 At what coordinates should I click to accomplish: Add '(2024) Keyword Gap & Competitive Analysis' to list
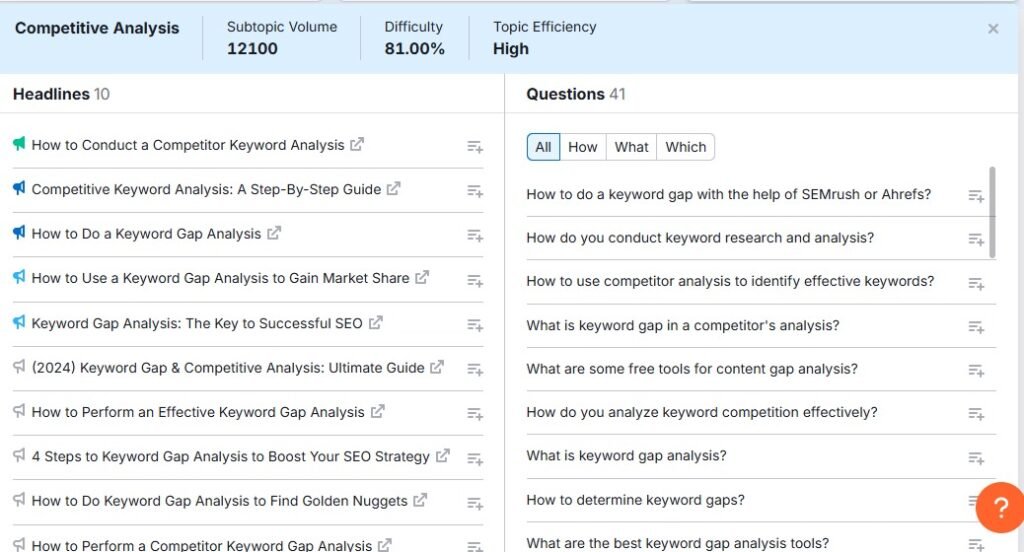pyautogui.click(x=475, y=369)
